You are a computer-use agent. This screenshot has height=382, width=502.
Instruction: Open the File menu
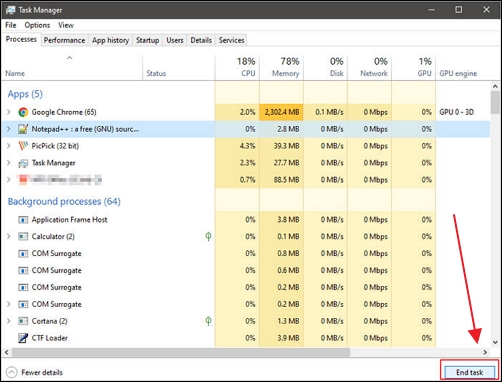(11, 25)
